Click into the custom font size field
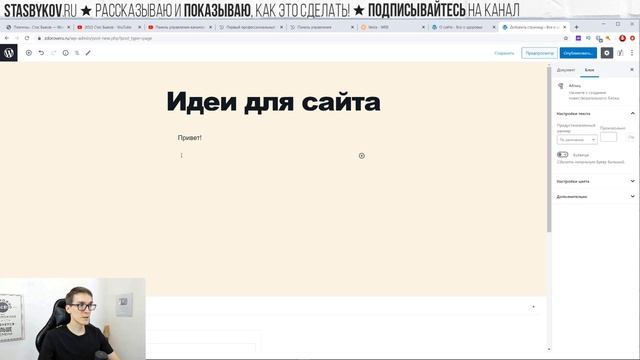The height and width of the screenshot is (360, 640). click(x=609, y=137)
